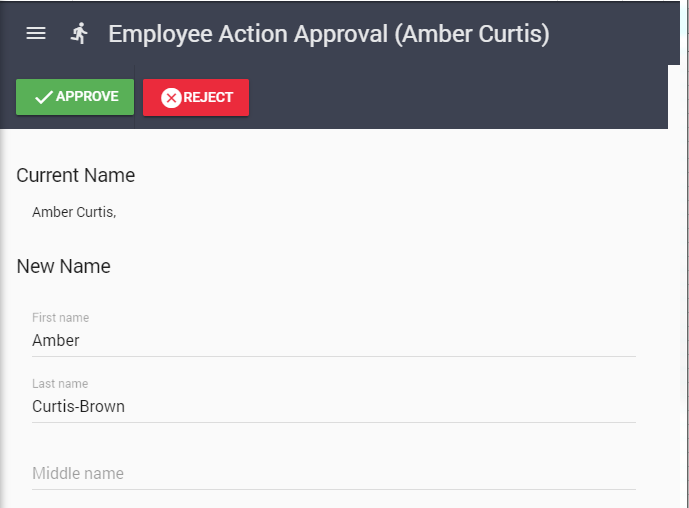Click the New Name section heading
This screenshot has width=689, height=508.
[64, 266]
